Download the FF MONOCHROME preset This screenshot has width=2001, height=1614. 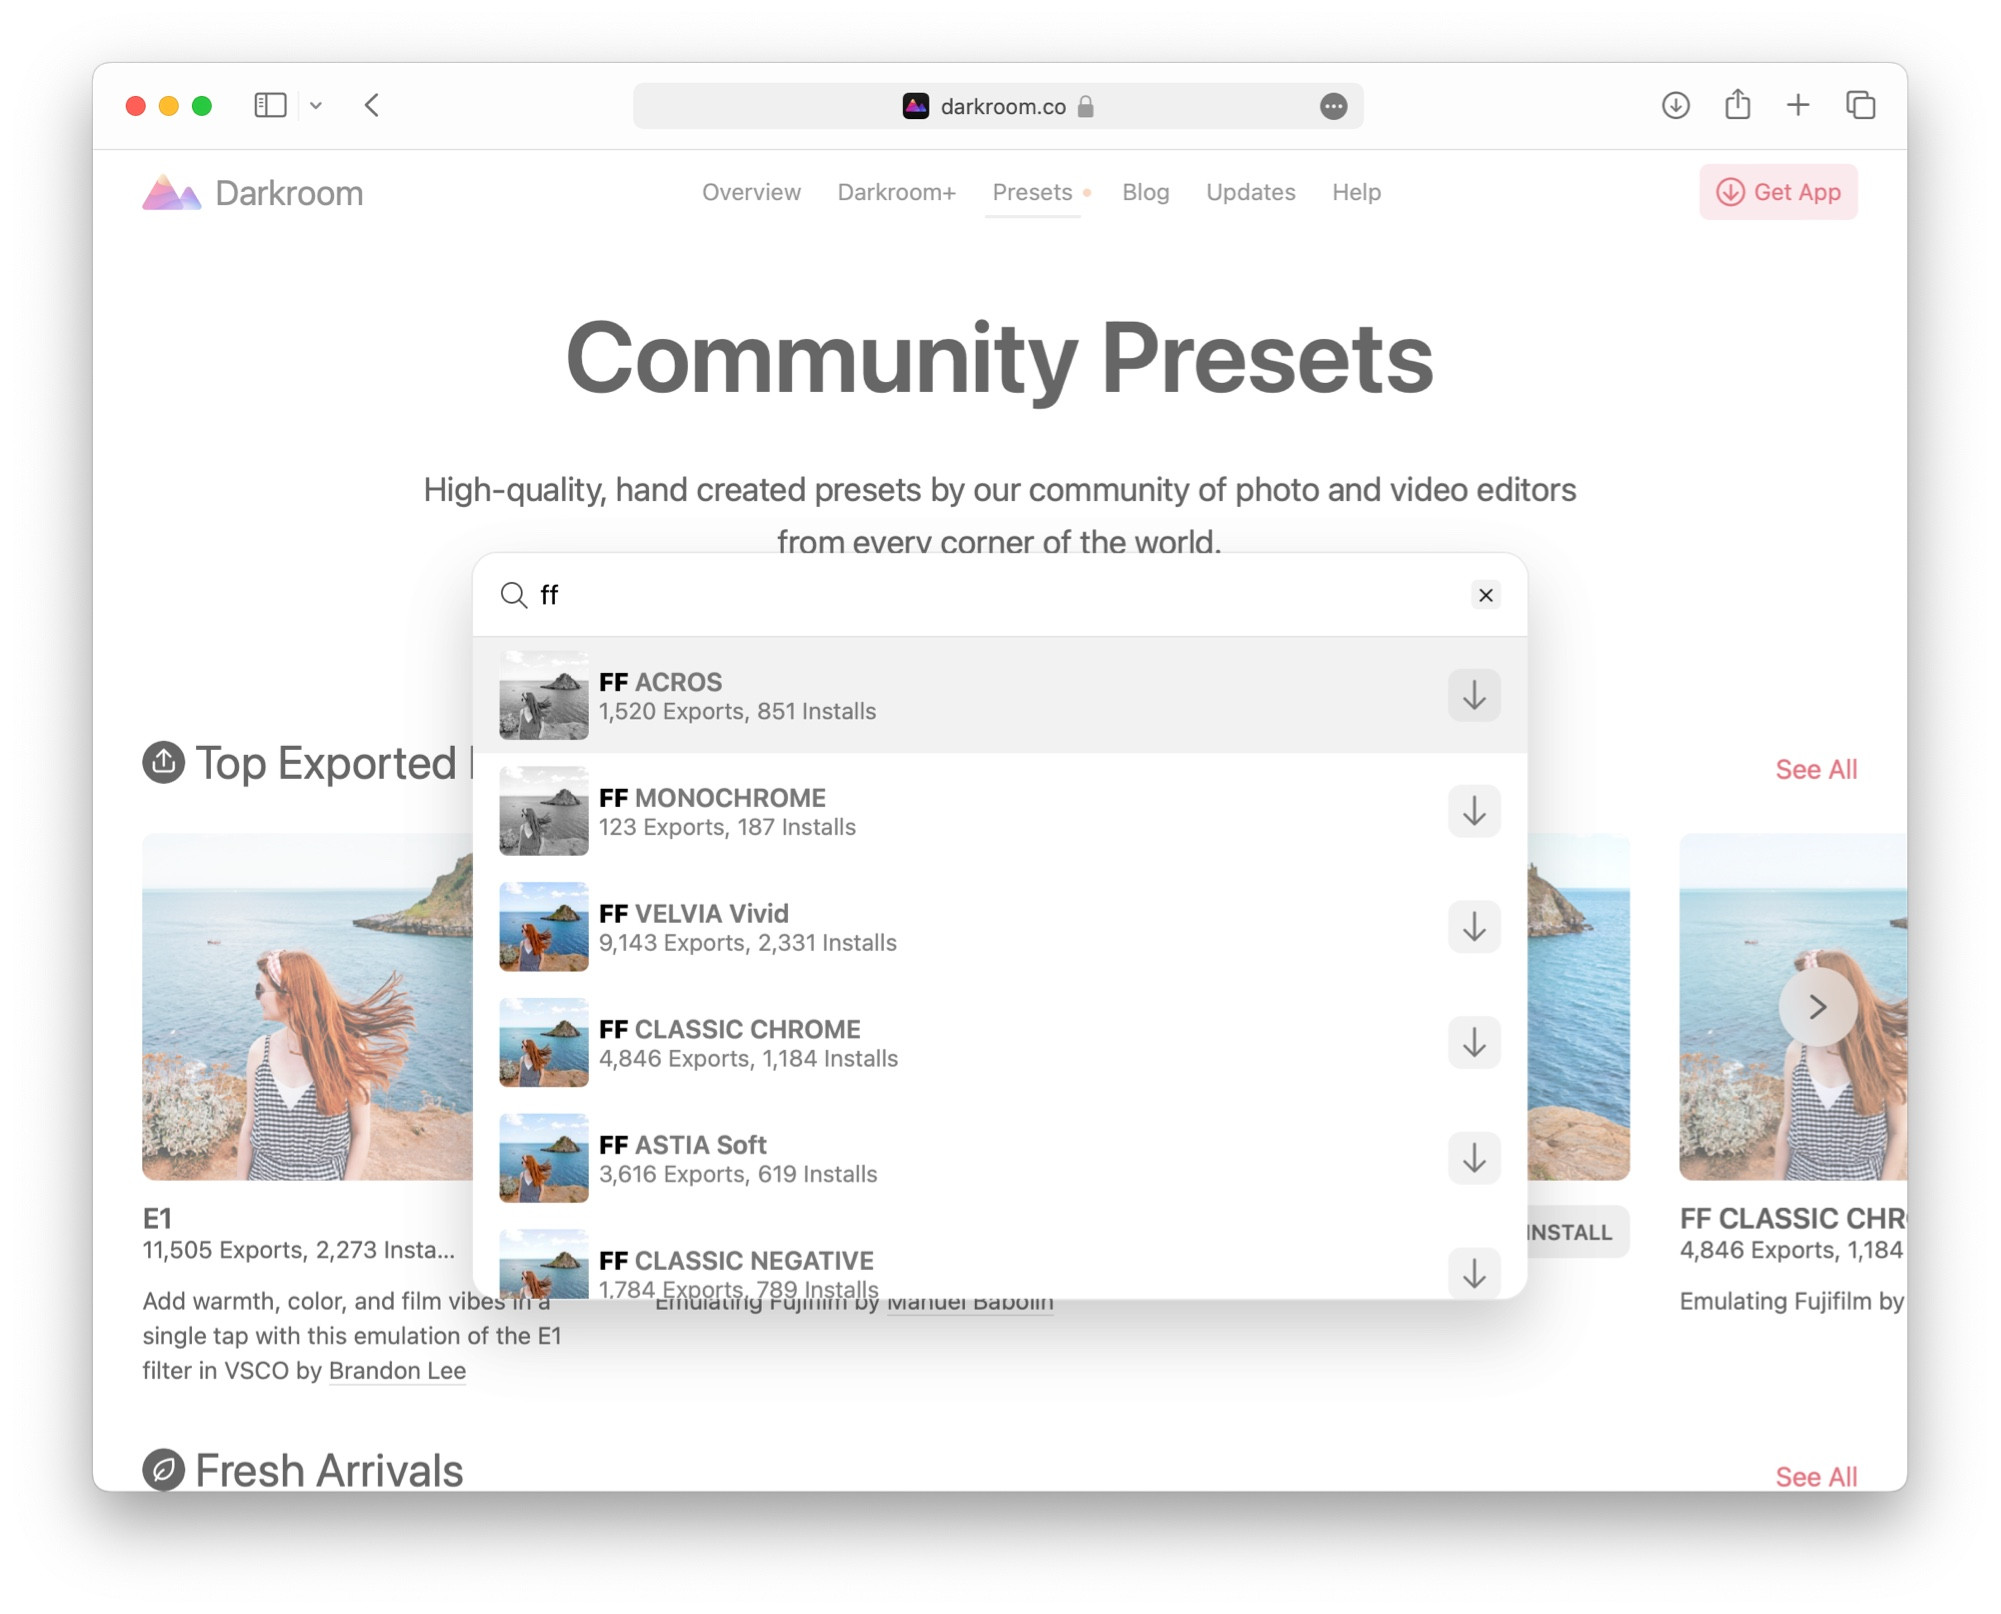[1474, 811]
